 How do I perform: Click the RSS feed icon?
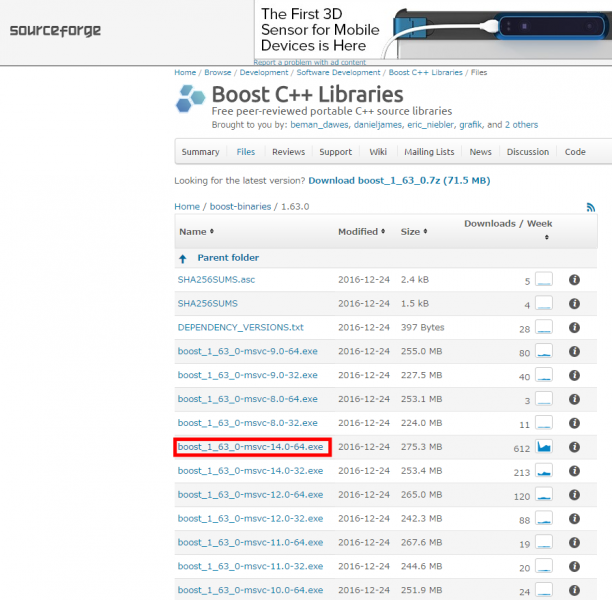pos(591,207)
